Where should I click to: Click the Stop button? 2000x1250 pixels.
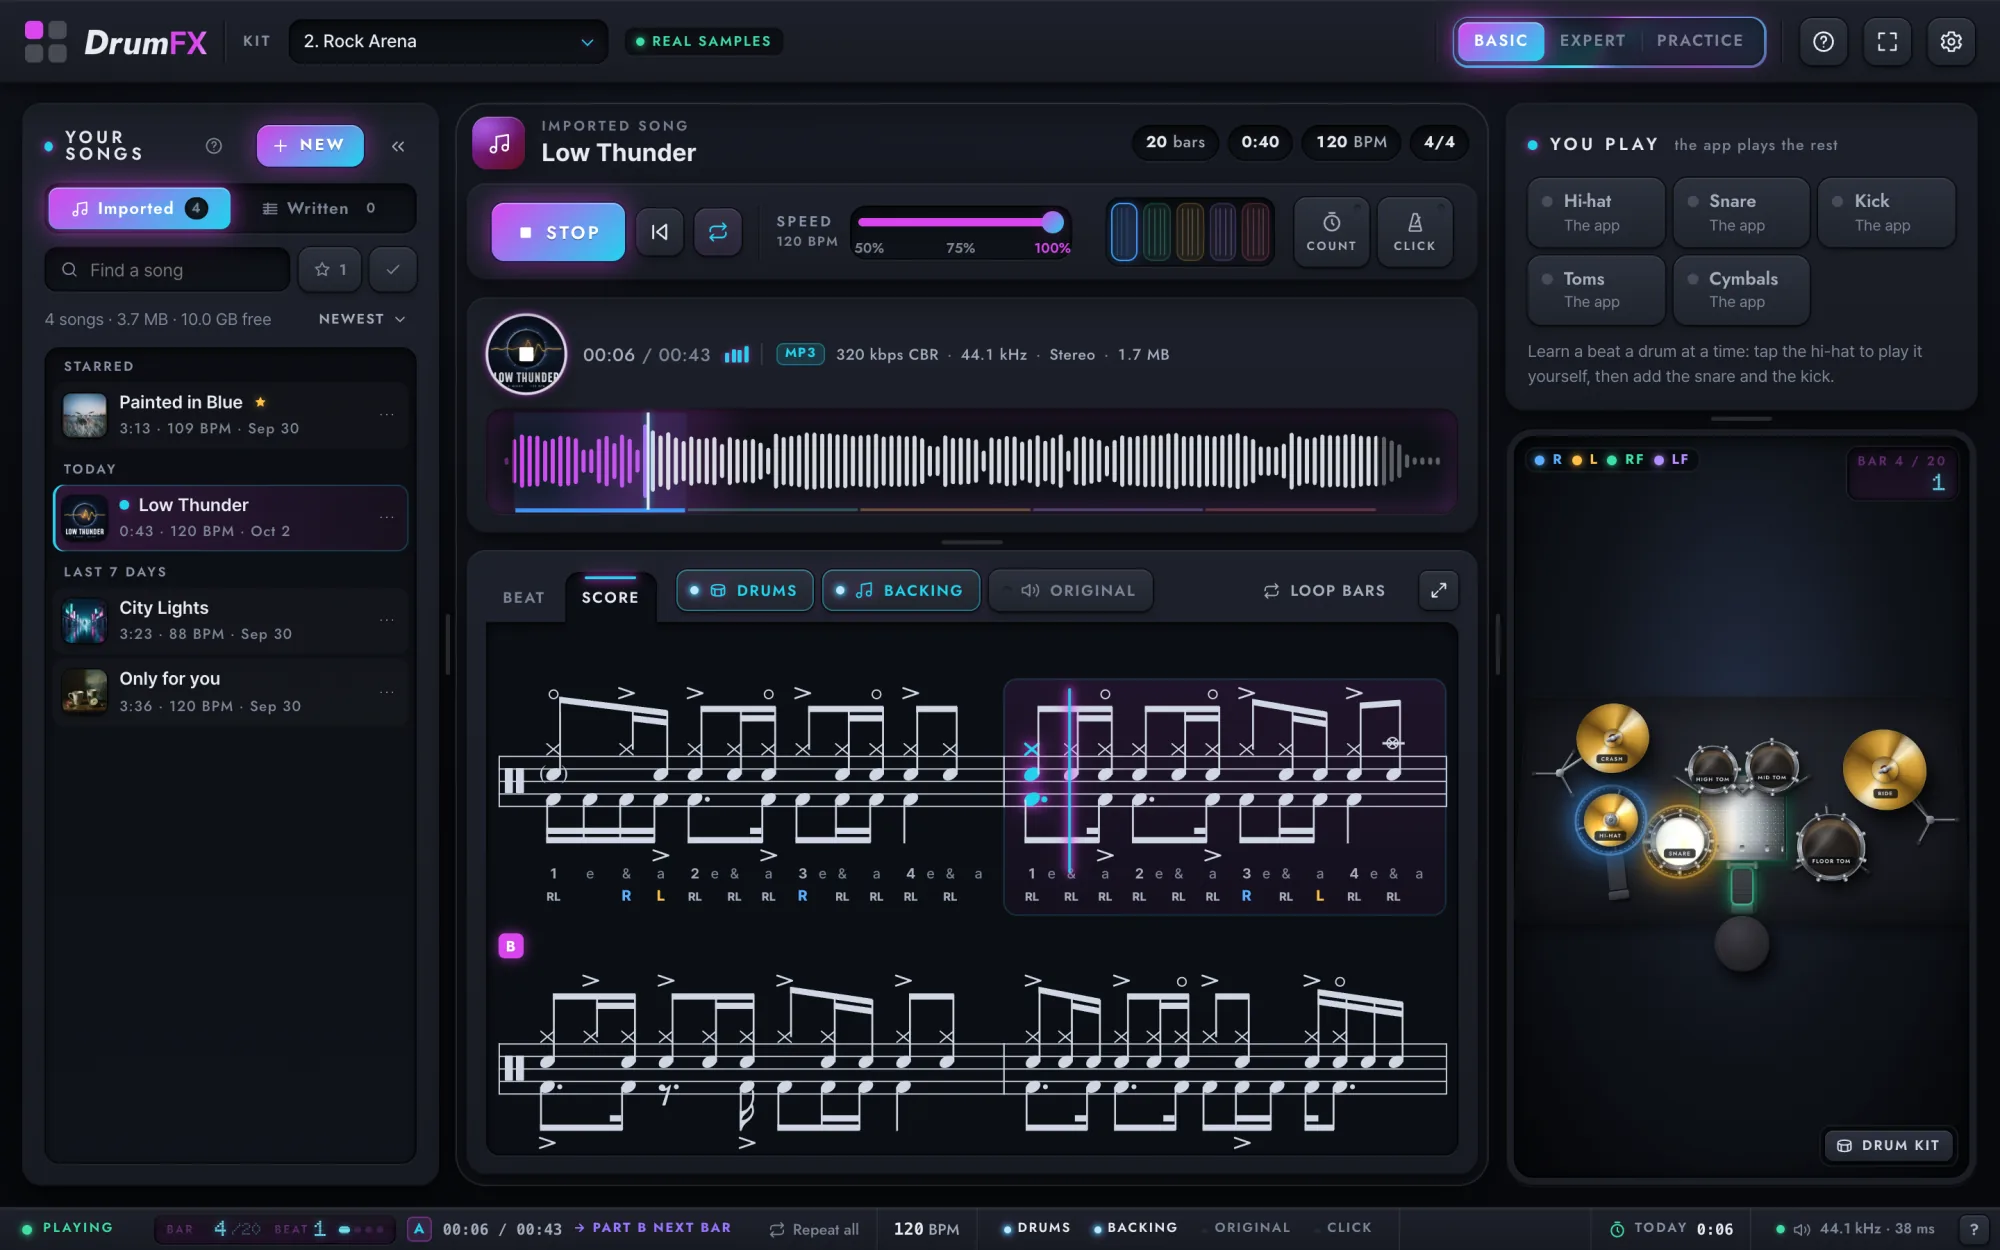pos(558,232)
